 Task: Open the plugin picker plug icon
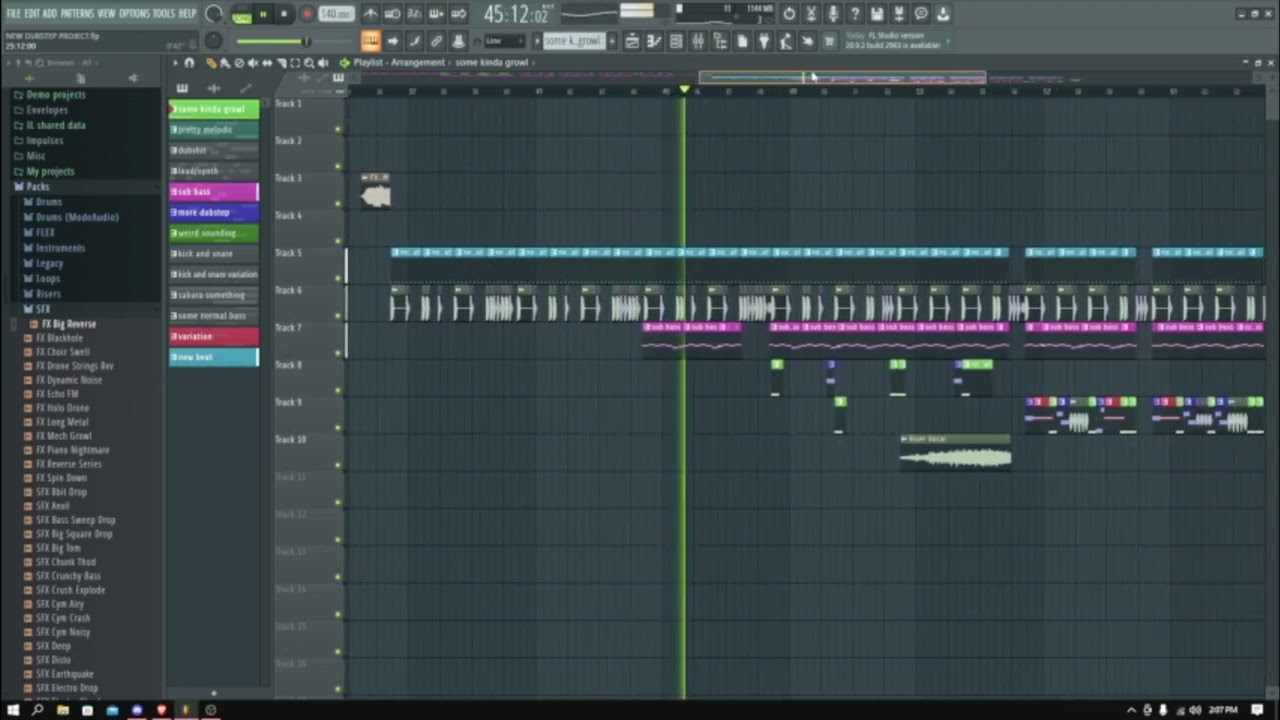[x=763, y=41]
